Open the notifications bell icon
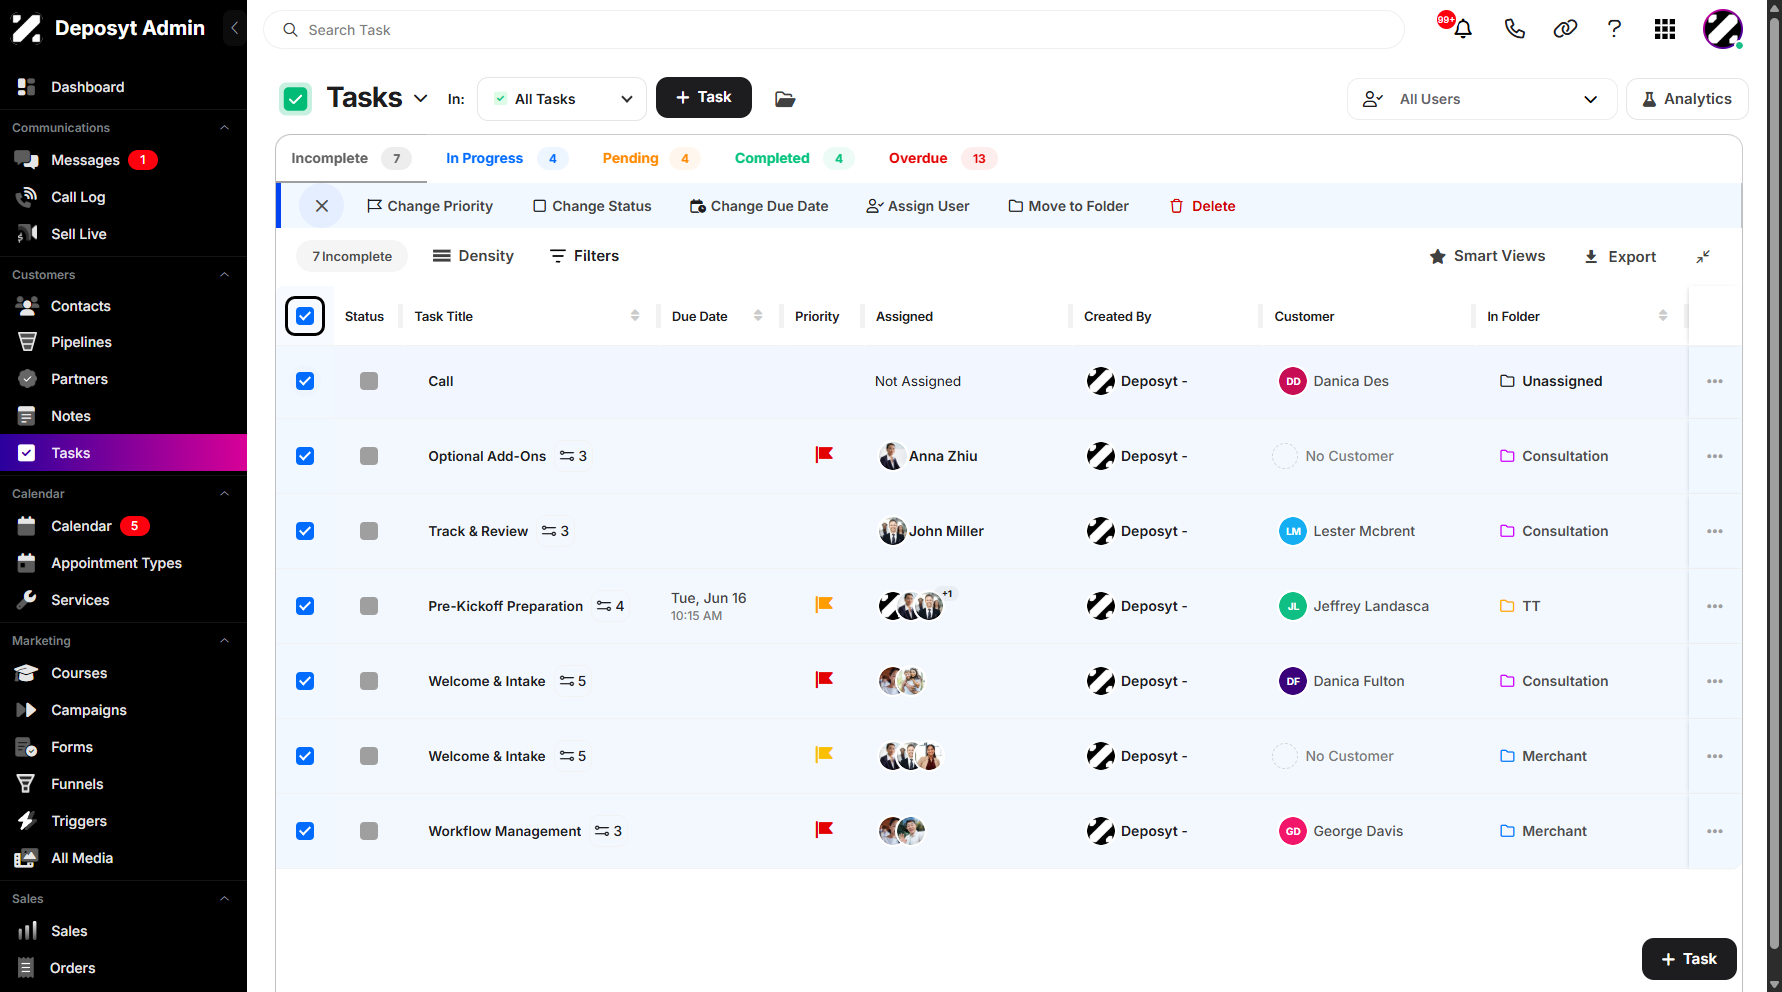Screen dimensions: 1782x992 pyautogui.click(x=1462, y=29)
